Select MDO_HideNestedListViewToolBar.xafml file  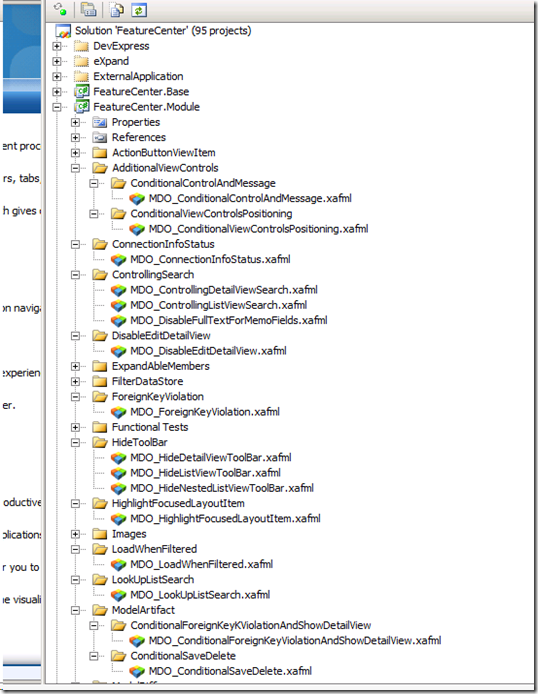pos(222,488)
